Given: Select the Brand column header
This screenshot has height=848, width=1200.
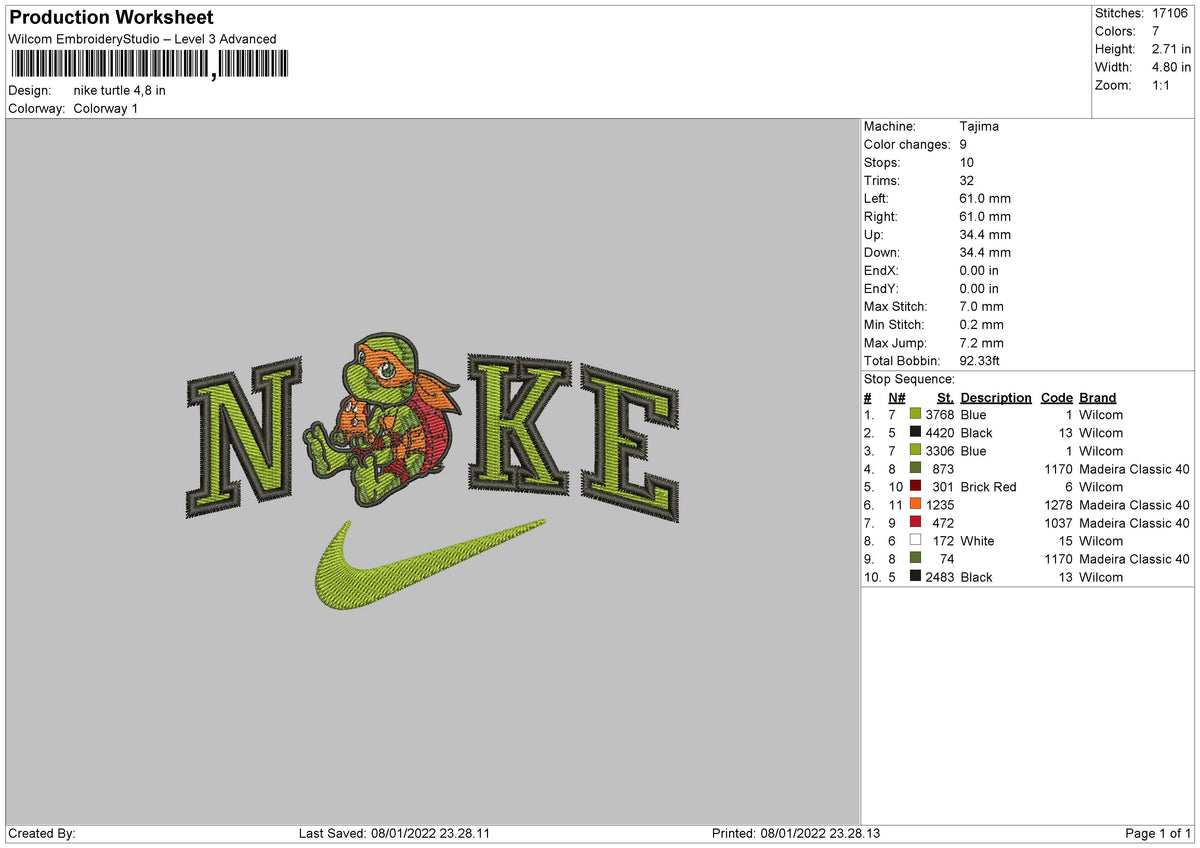Looking at the screenshot, I should pos(1097,397).
